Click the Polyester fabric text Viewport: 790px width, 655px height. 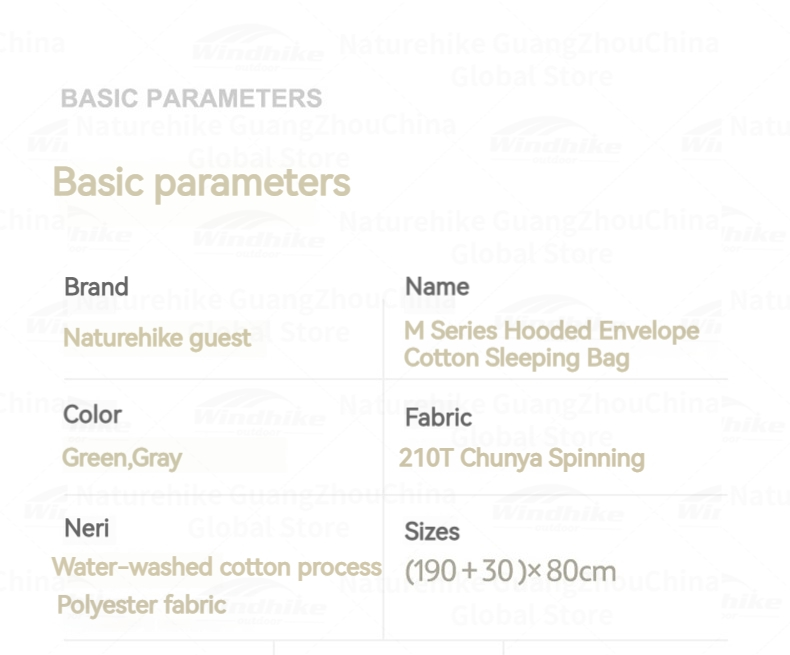point(142,605)
